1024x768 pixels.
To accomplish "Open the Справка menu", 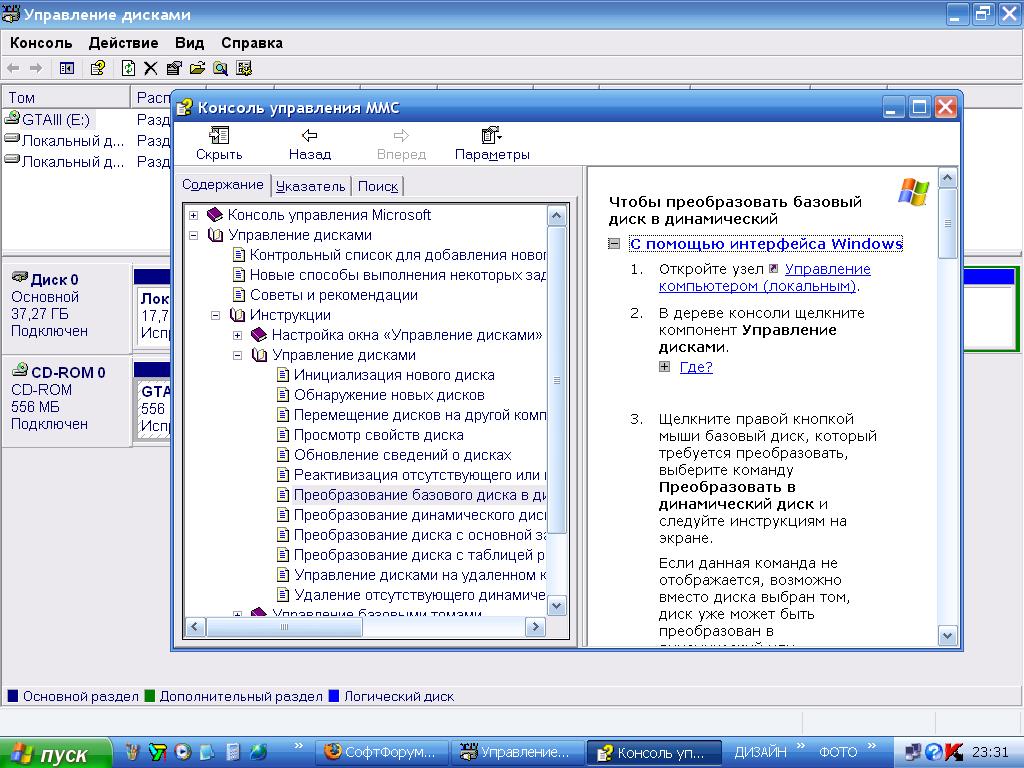I will [x=252, y=43].
